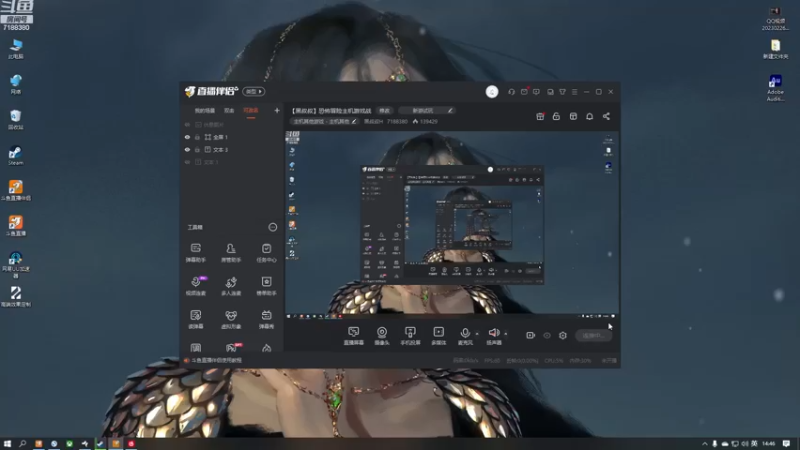This screenshot has width=800, height=450.
Task: Open the 任务中心 task center tool
Action: (266, 253)
